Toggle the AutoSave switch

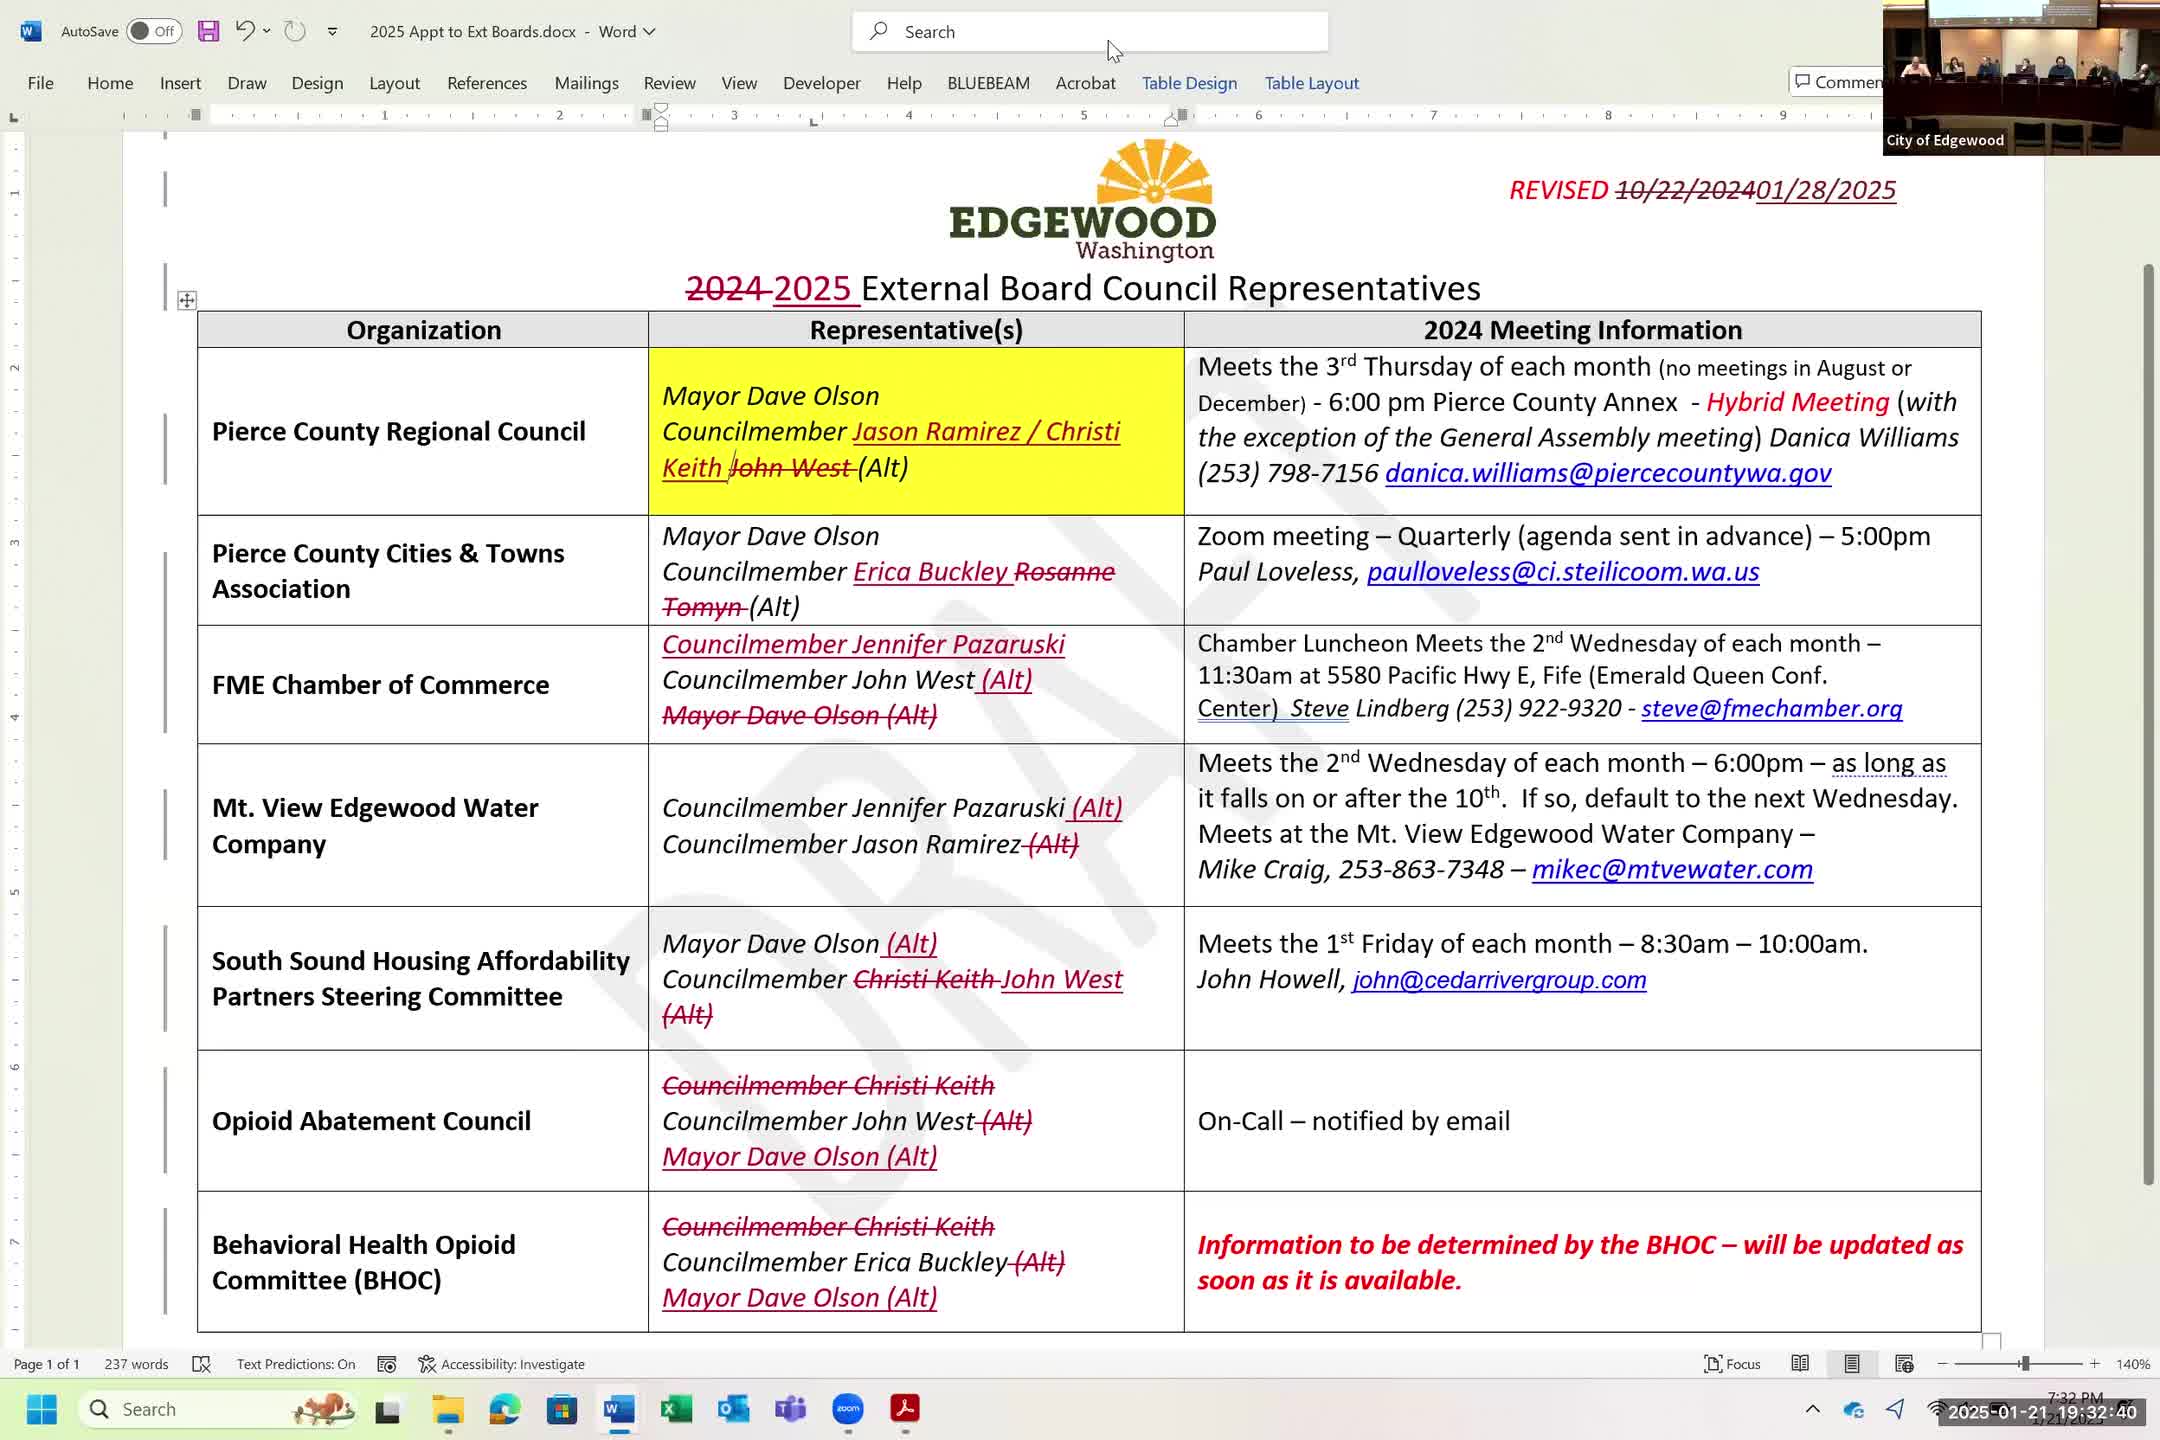tap(154, 31)
